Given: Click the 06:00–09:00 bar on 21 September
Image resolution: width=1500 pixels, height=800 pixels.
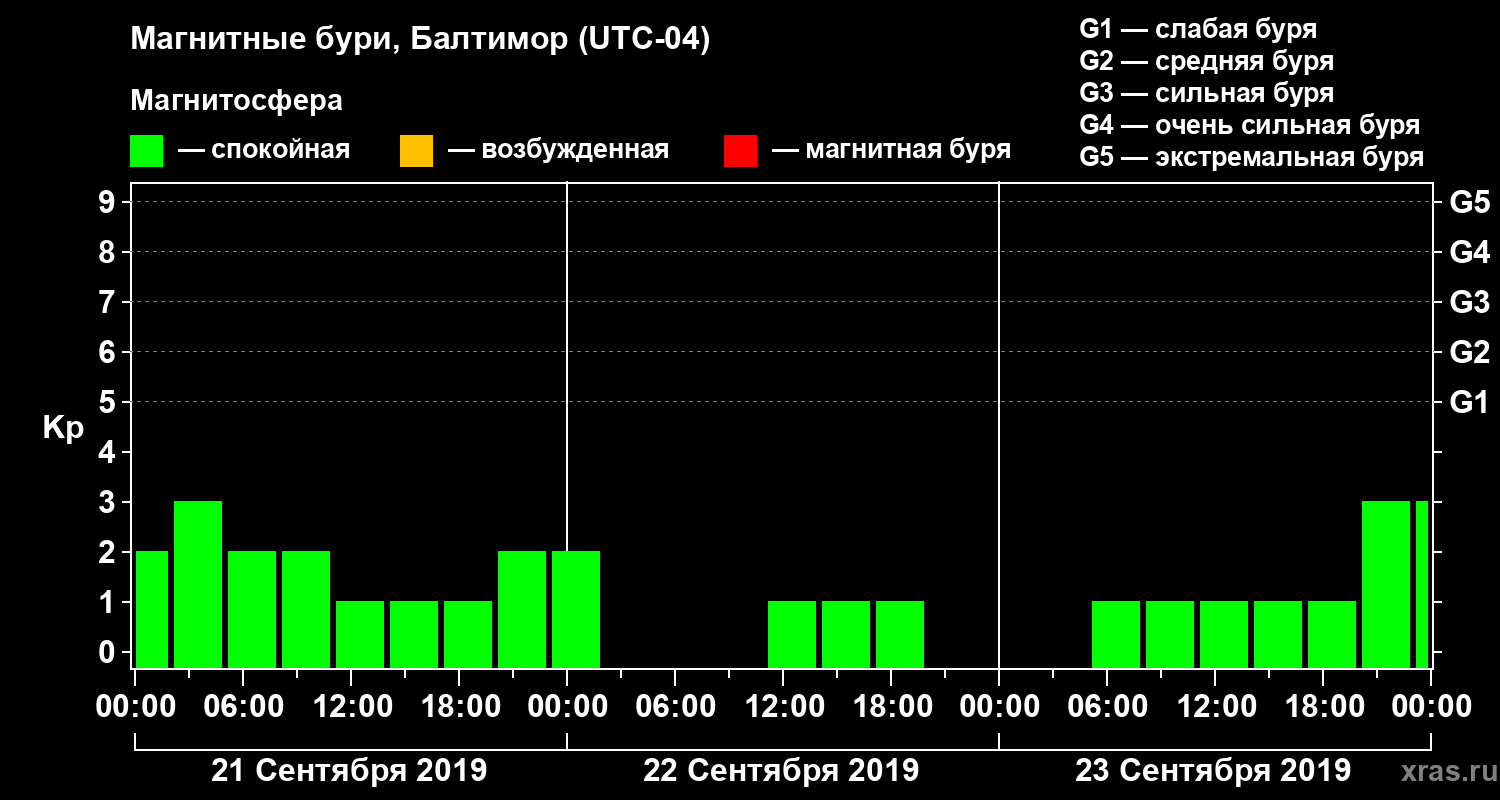Looking at the screenshot, I should 252,609.
